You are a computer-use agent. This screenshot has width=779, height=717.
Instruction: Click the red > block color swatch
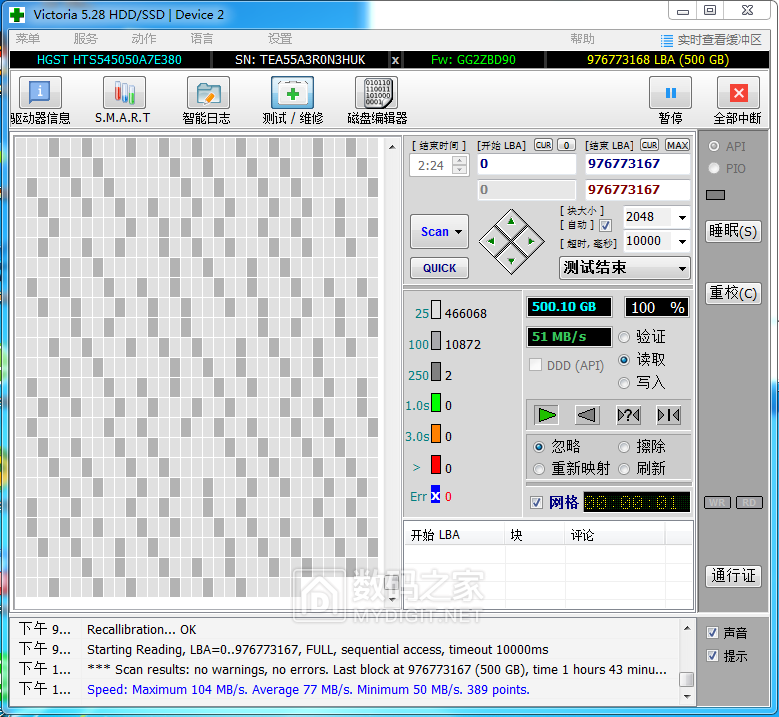coord(436,465)
